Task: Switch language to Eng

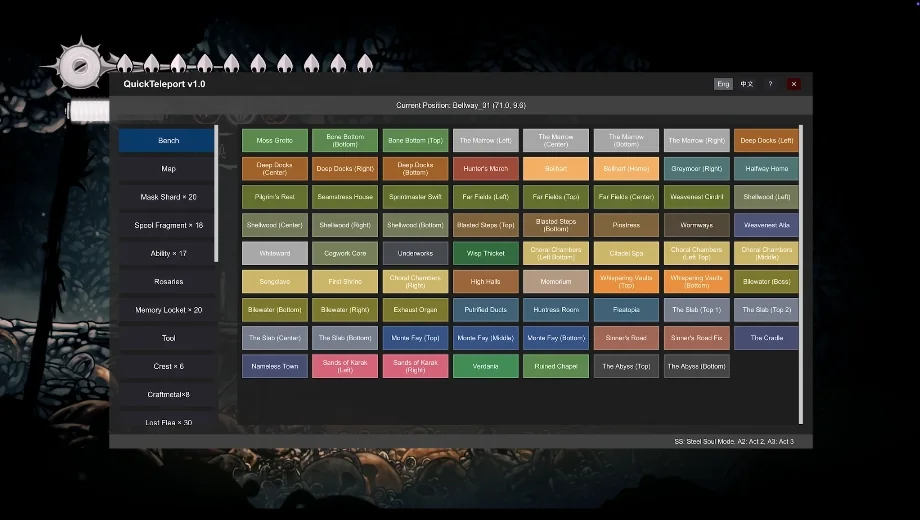Action: pos(723,84)
